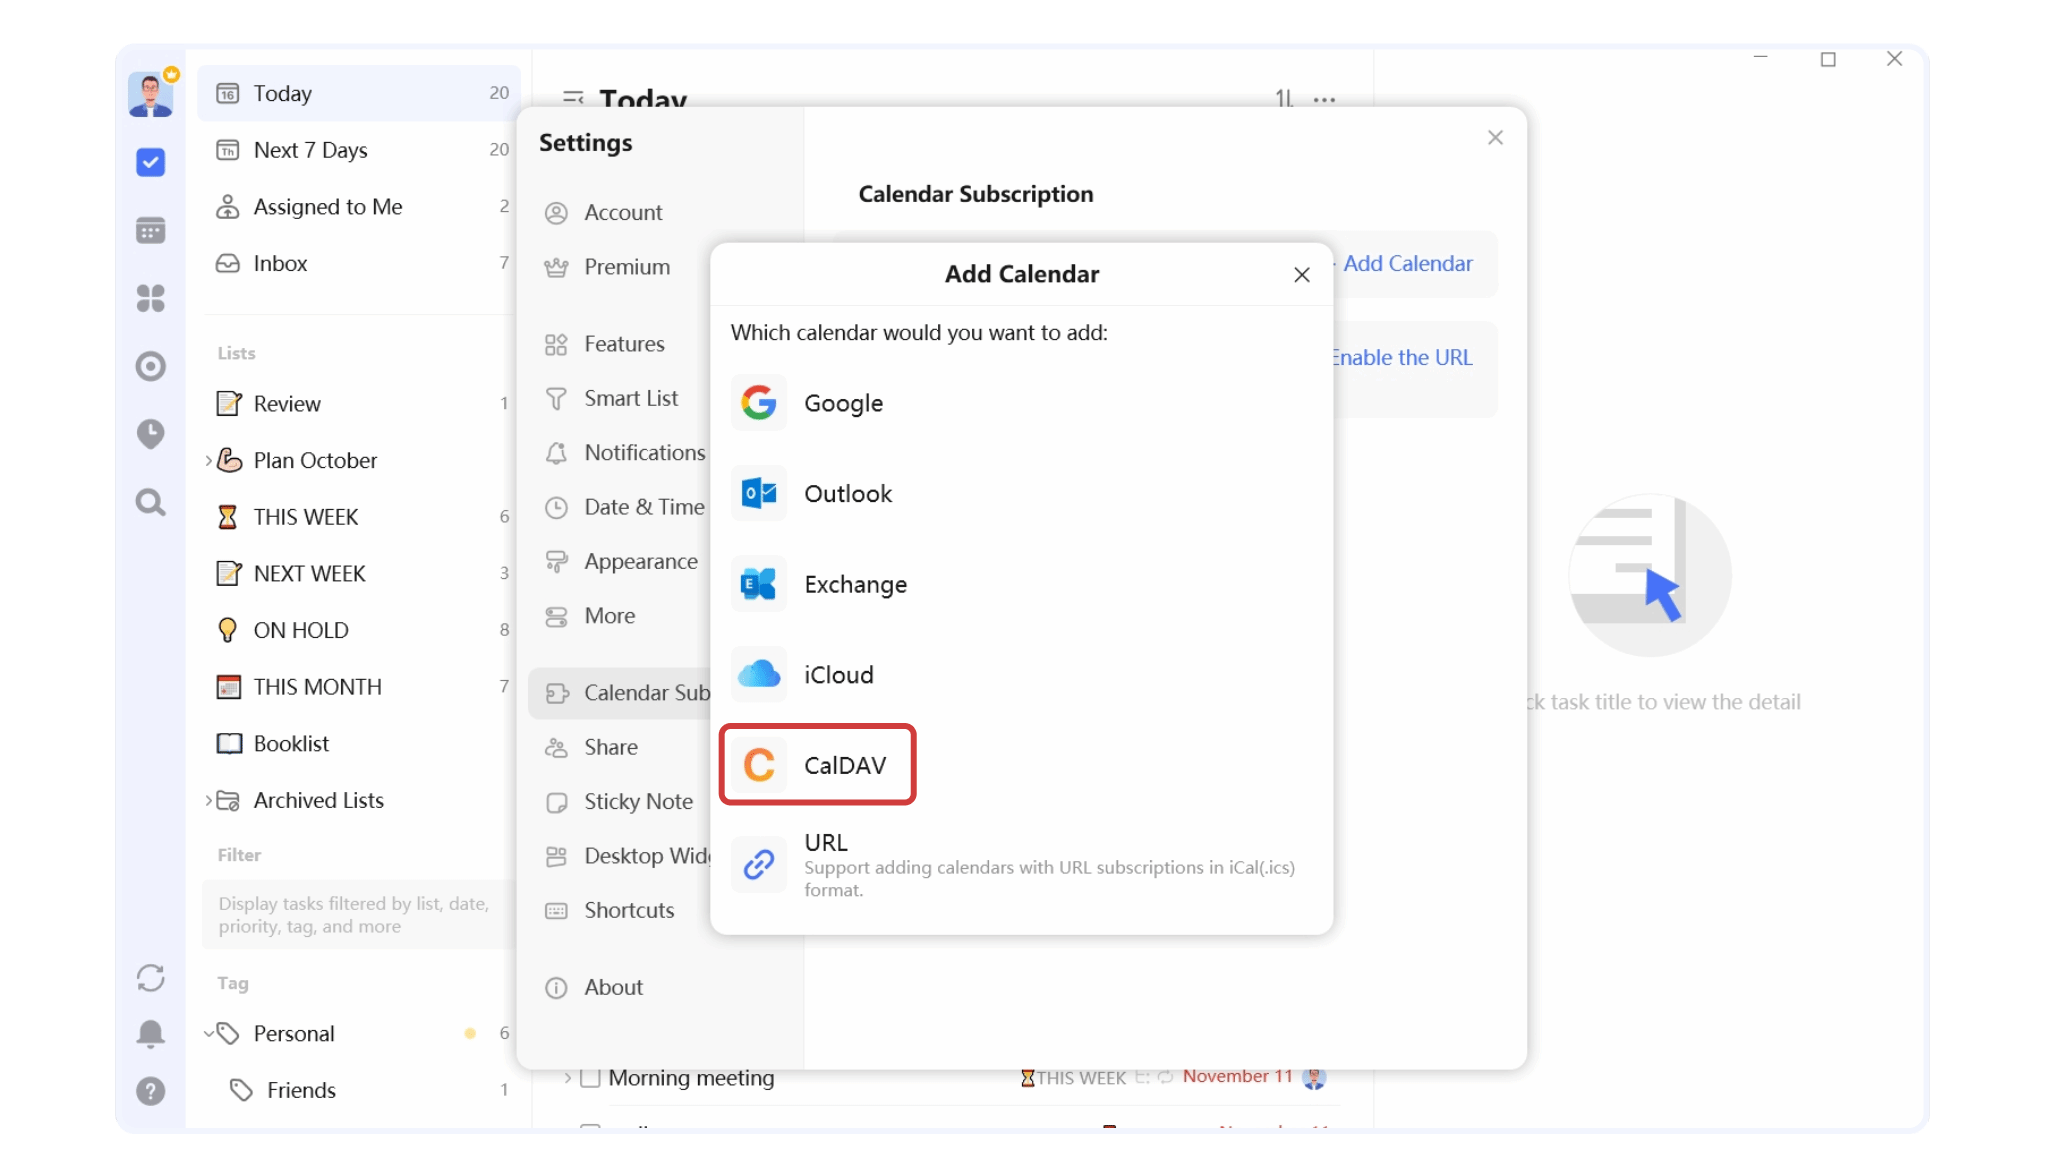The height and width of the screenshot is (1167, 2045).
Task: Open the clock-shaped Habit icon
Action: pos(151,434)
